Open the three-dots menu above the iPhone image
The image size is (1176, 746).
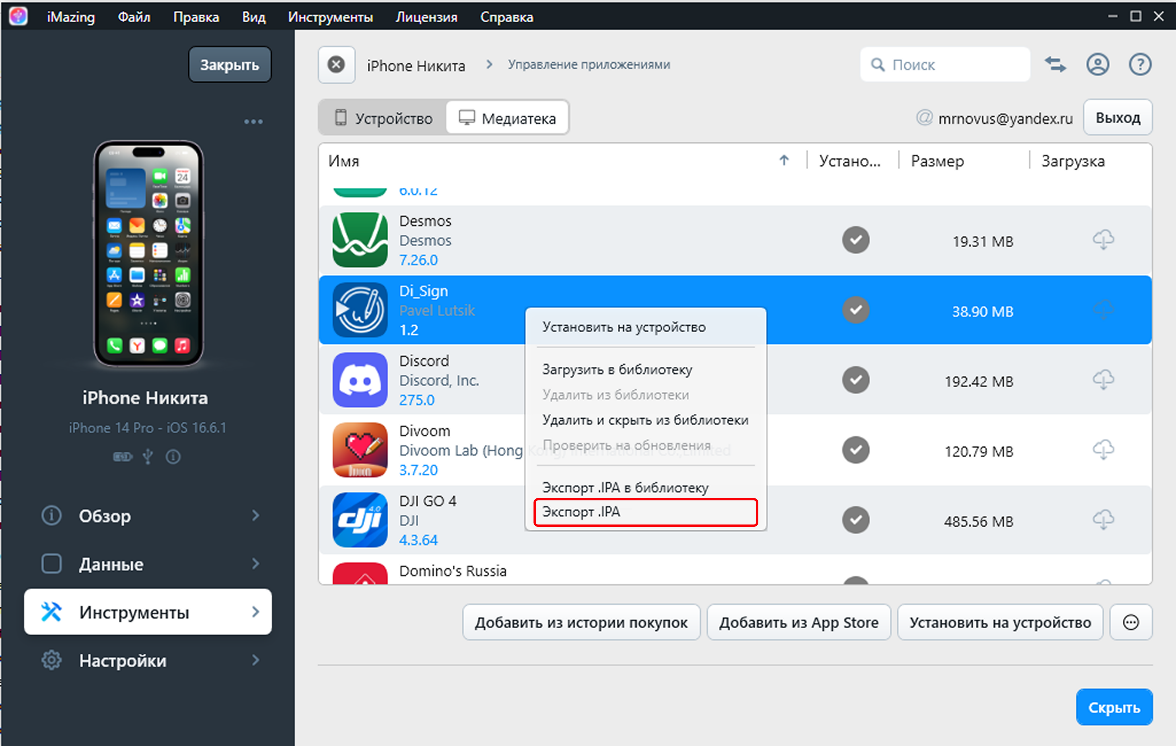(253, 122)
